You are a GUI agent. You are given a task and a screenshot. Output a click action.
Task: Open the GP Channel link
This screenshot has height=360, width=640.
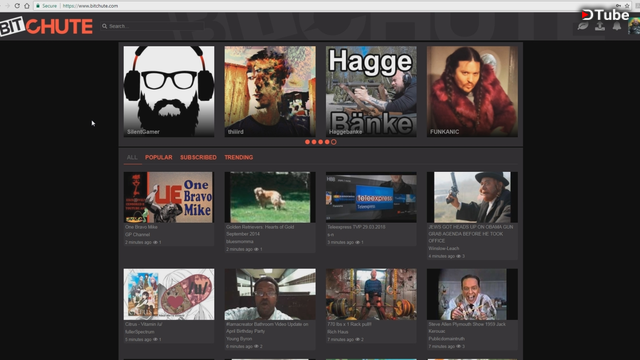pyautogui.click(x=138, y=235)
